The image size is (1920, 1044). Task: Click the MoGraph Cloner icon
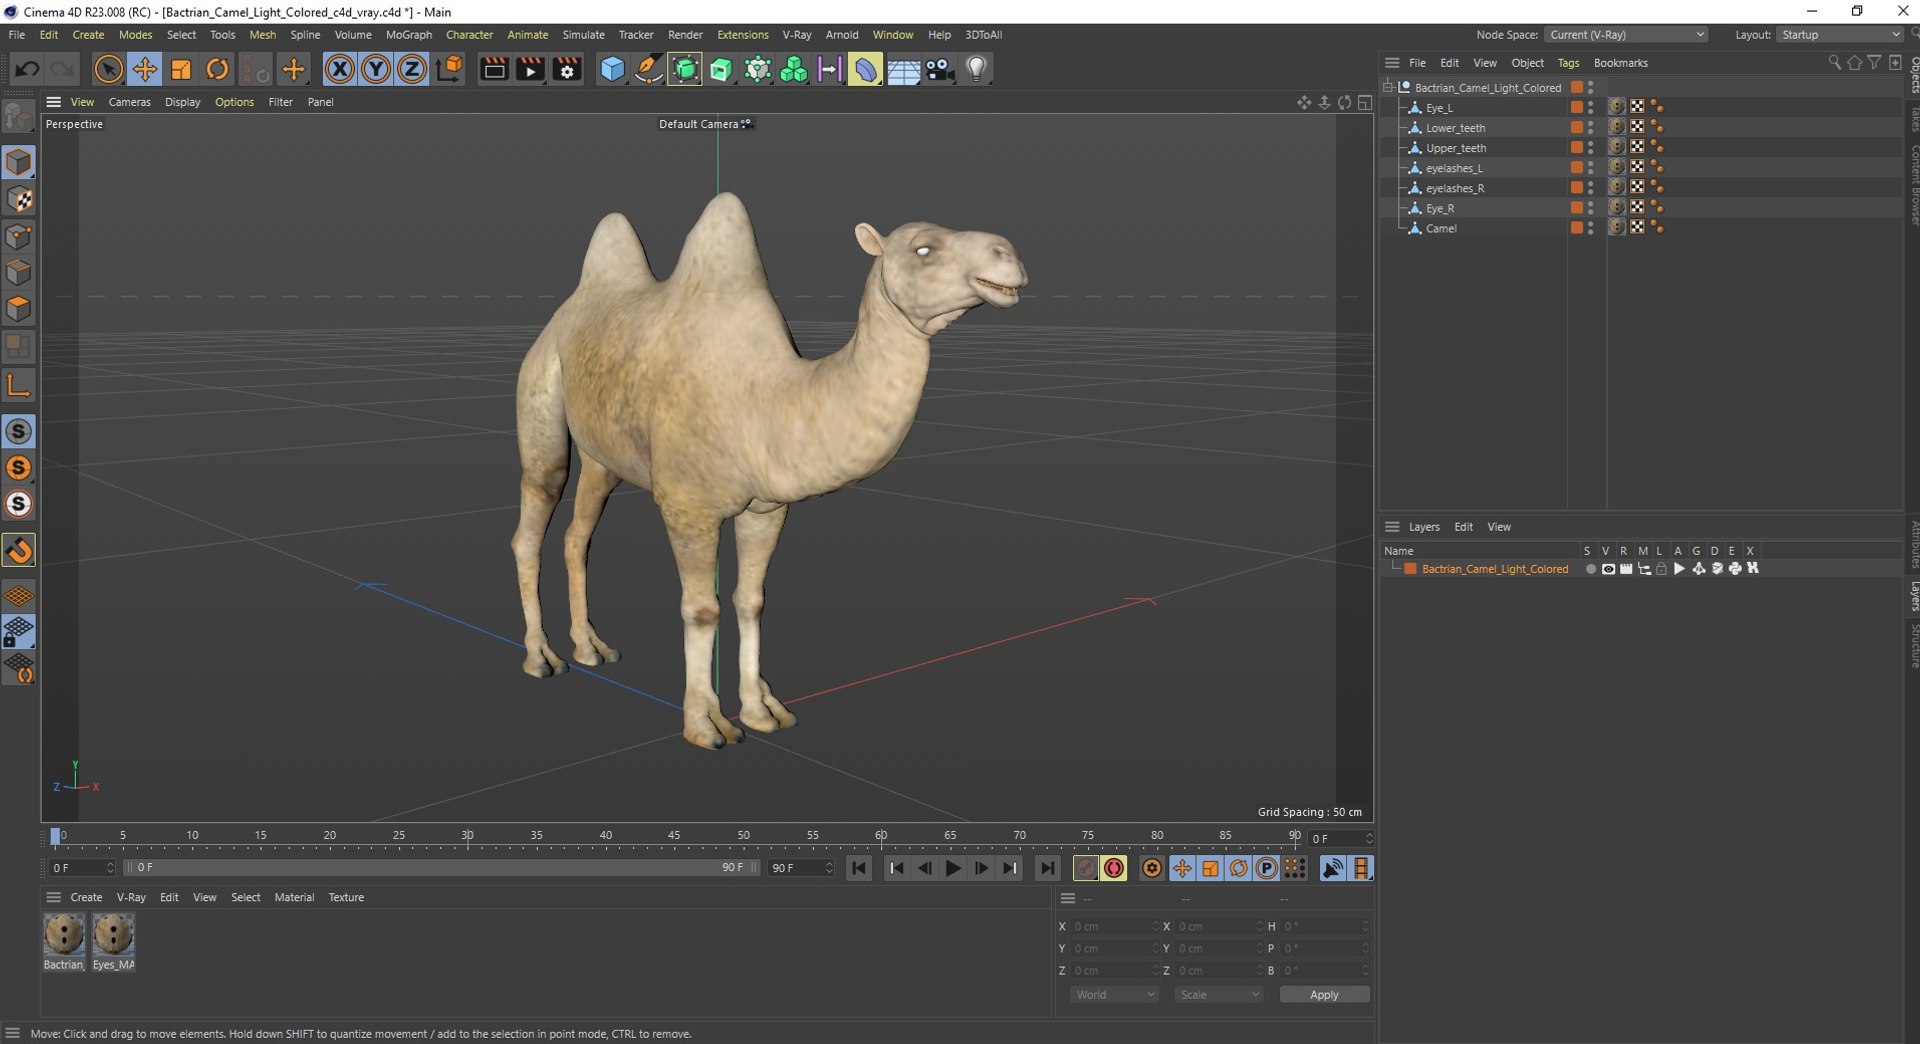click(x=794, y=69)
